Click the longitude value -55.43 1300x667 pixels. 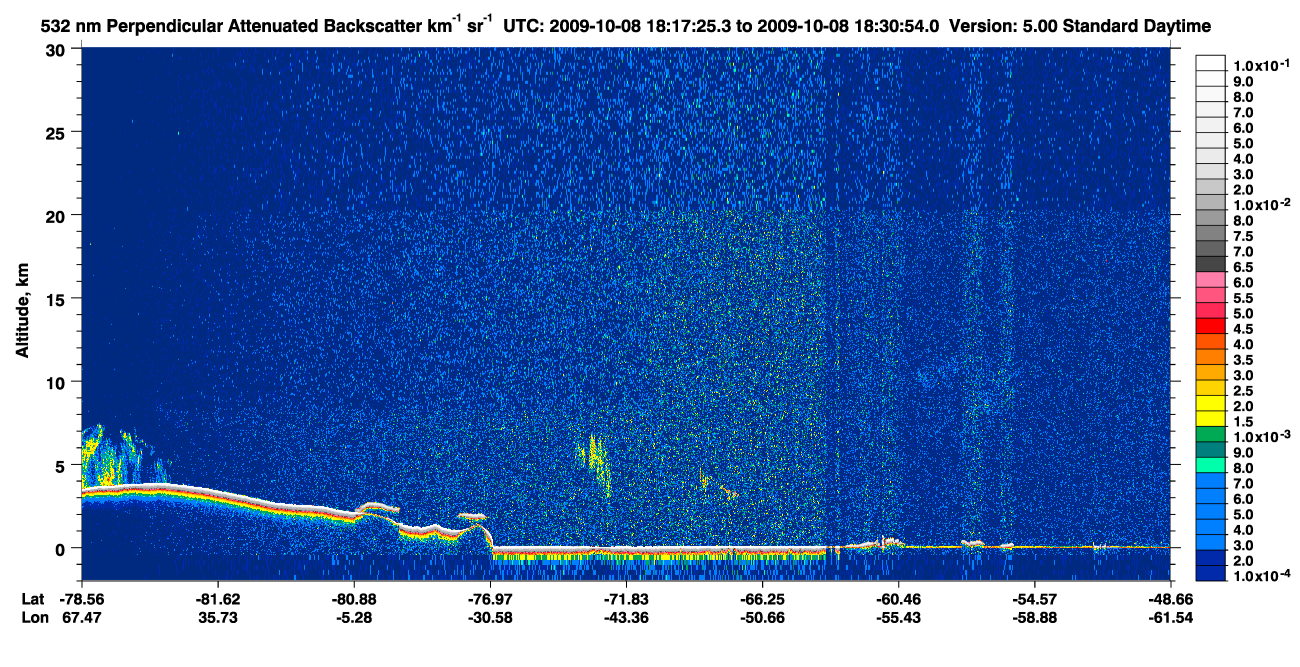click(x=898, y=618)
